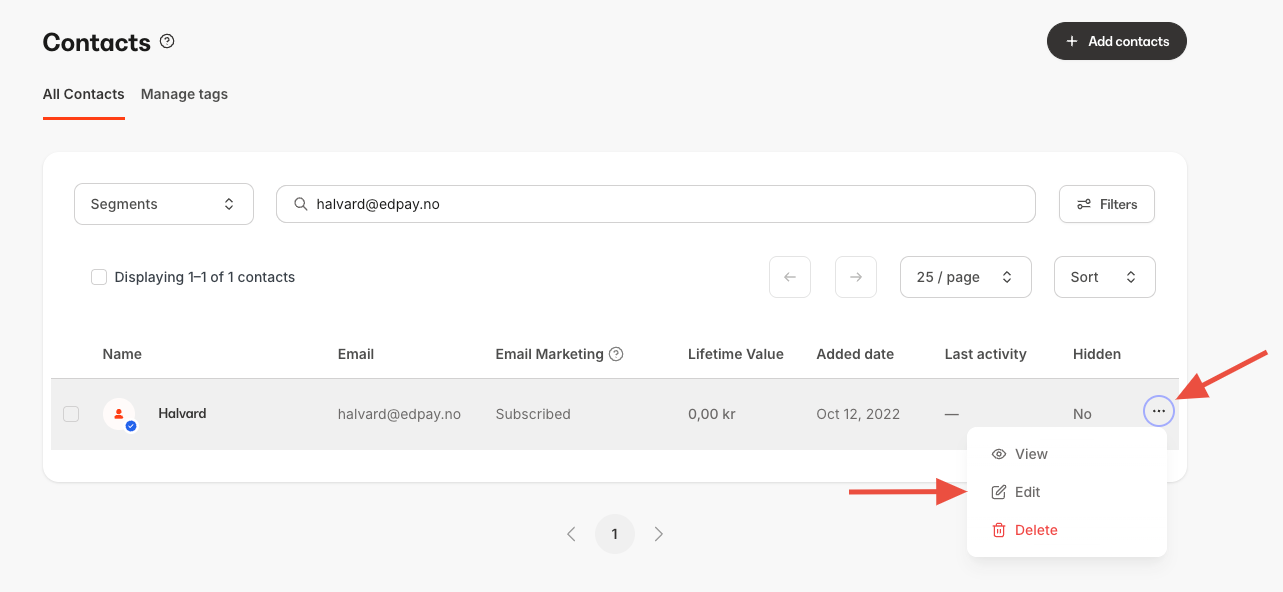
Task: Select page 1 in pagination
Action: pyautogui.click(x=615, y=534)
